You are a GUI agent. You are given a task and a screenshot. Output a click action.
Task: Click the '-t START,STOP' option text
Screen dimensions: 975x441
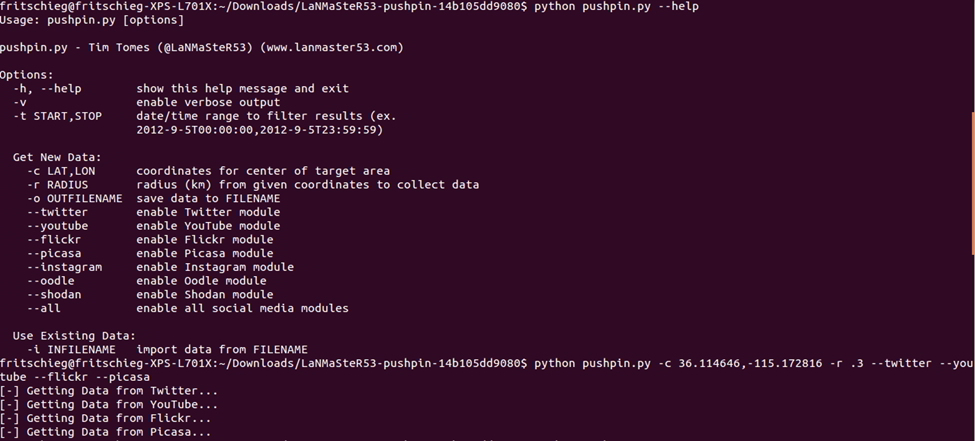point(57,116)
